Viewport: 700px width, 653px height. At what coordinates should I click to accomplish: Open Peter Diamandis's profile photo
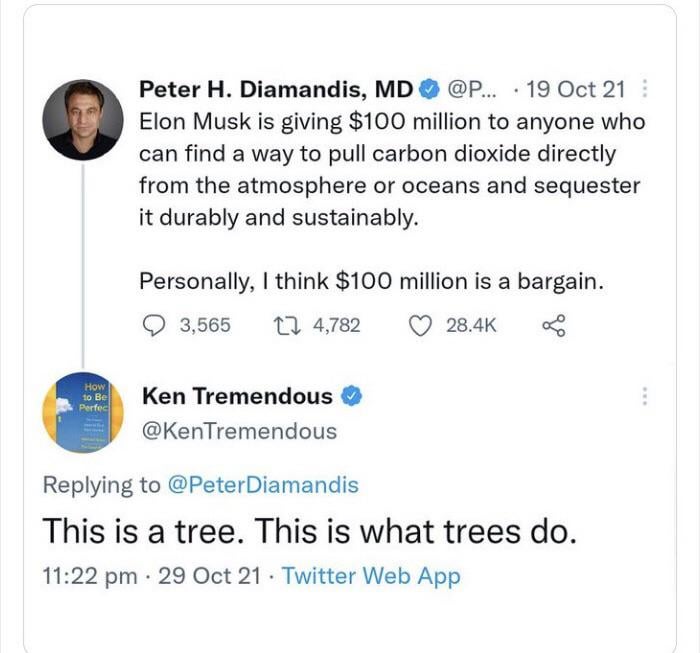coord(83,119)
